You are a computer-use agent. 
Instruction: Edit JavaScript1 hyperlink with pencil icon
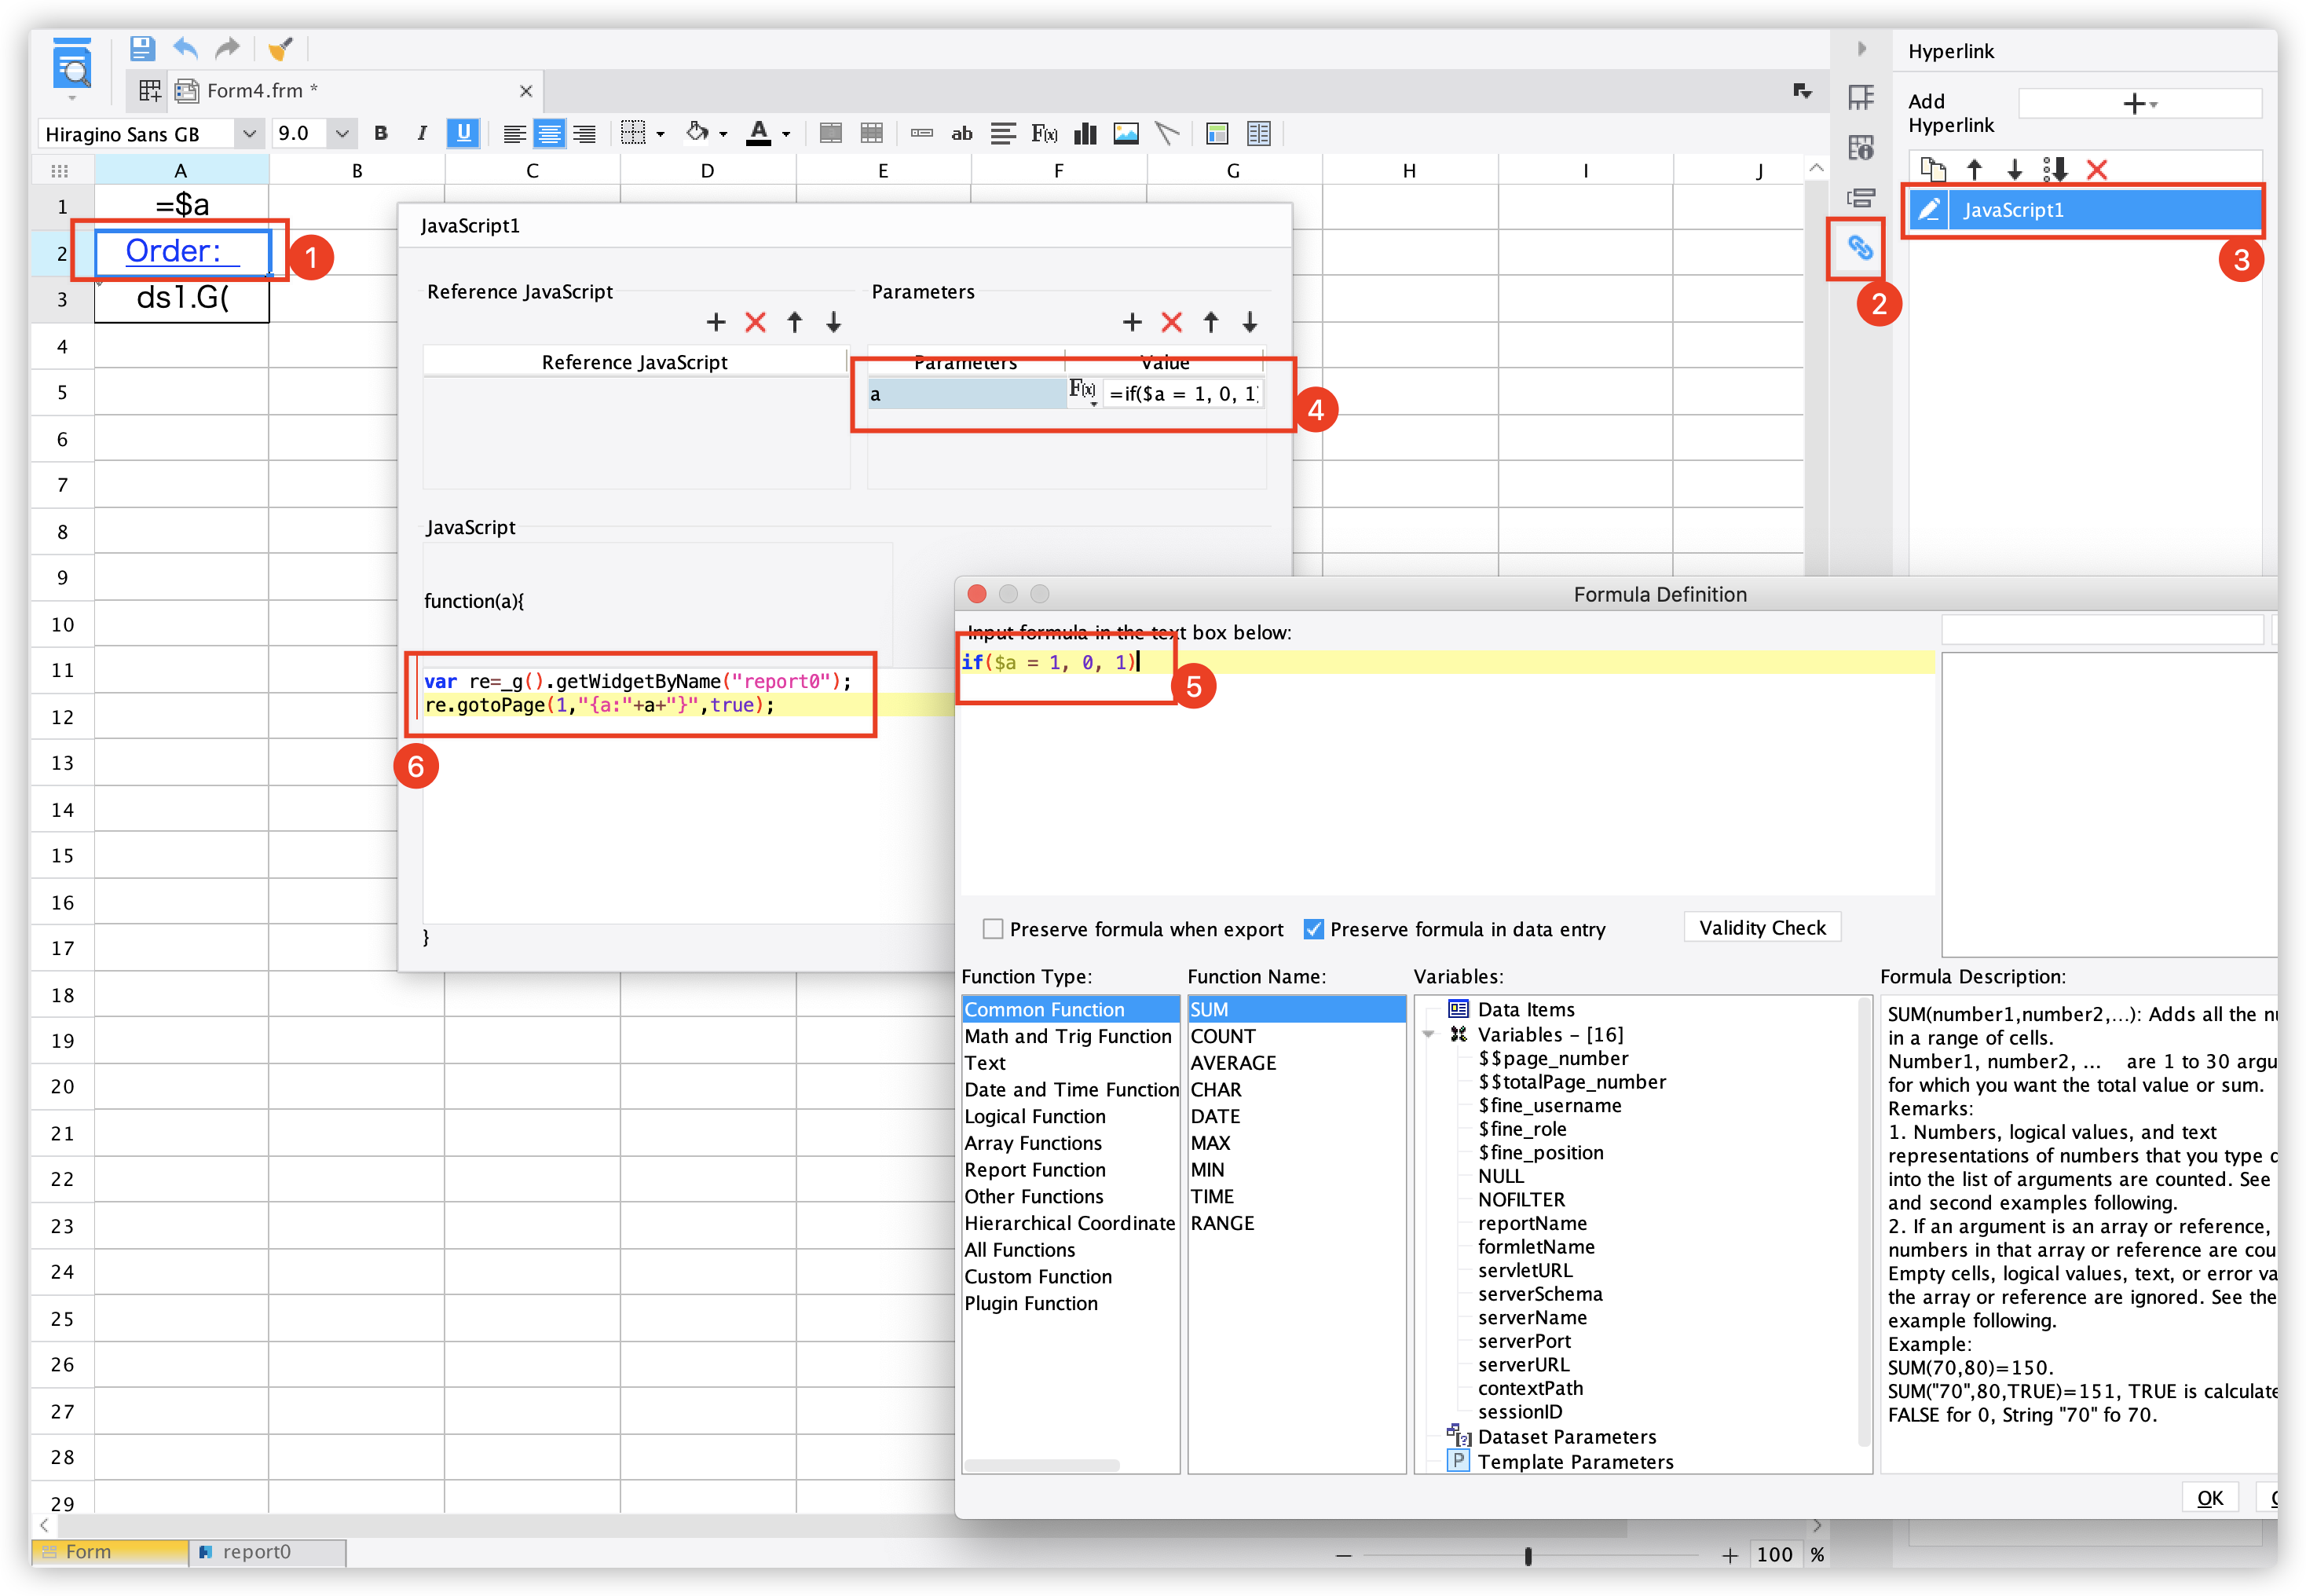tap(1929, 210)
